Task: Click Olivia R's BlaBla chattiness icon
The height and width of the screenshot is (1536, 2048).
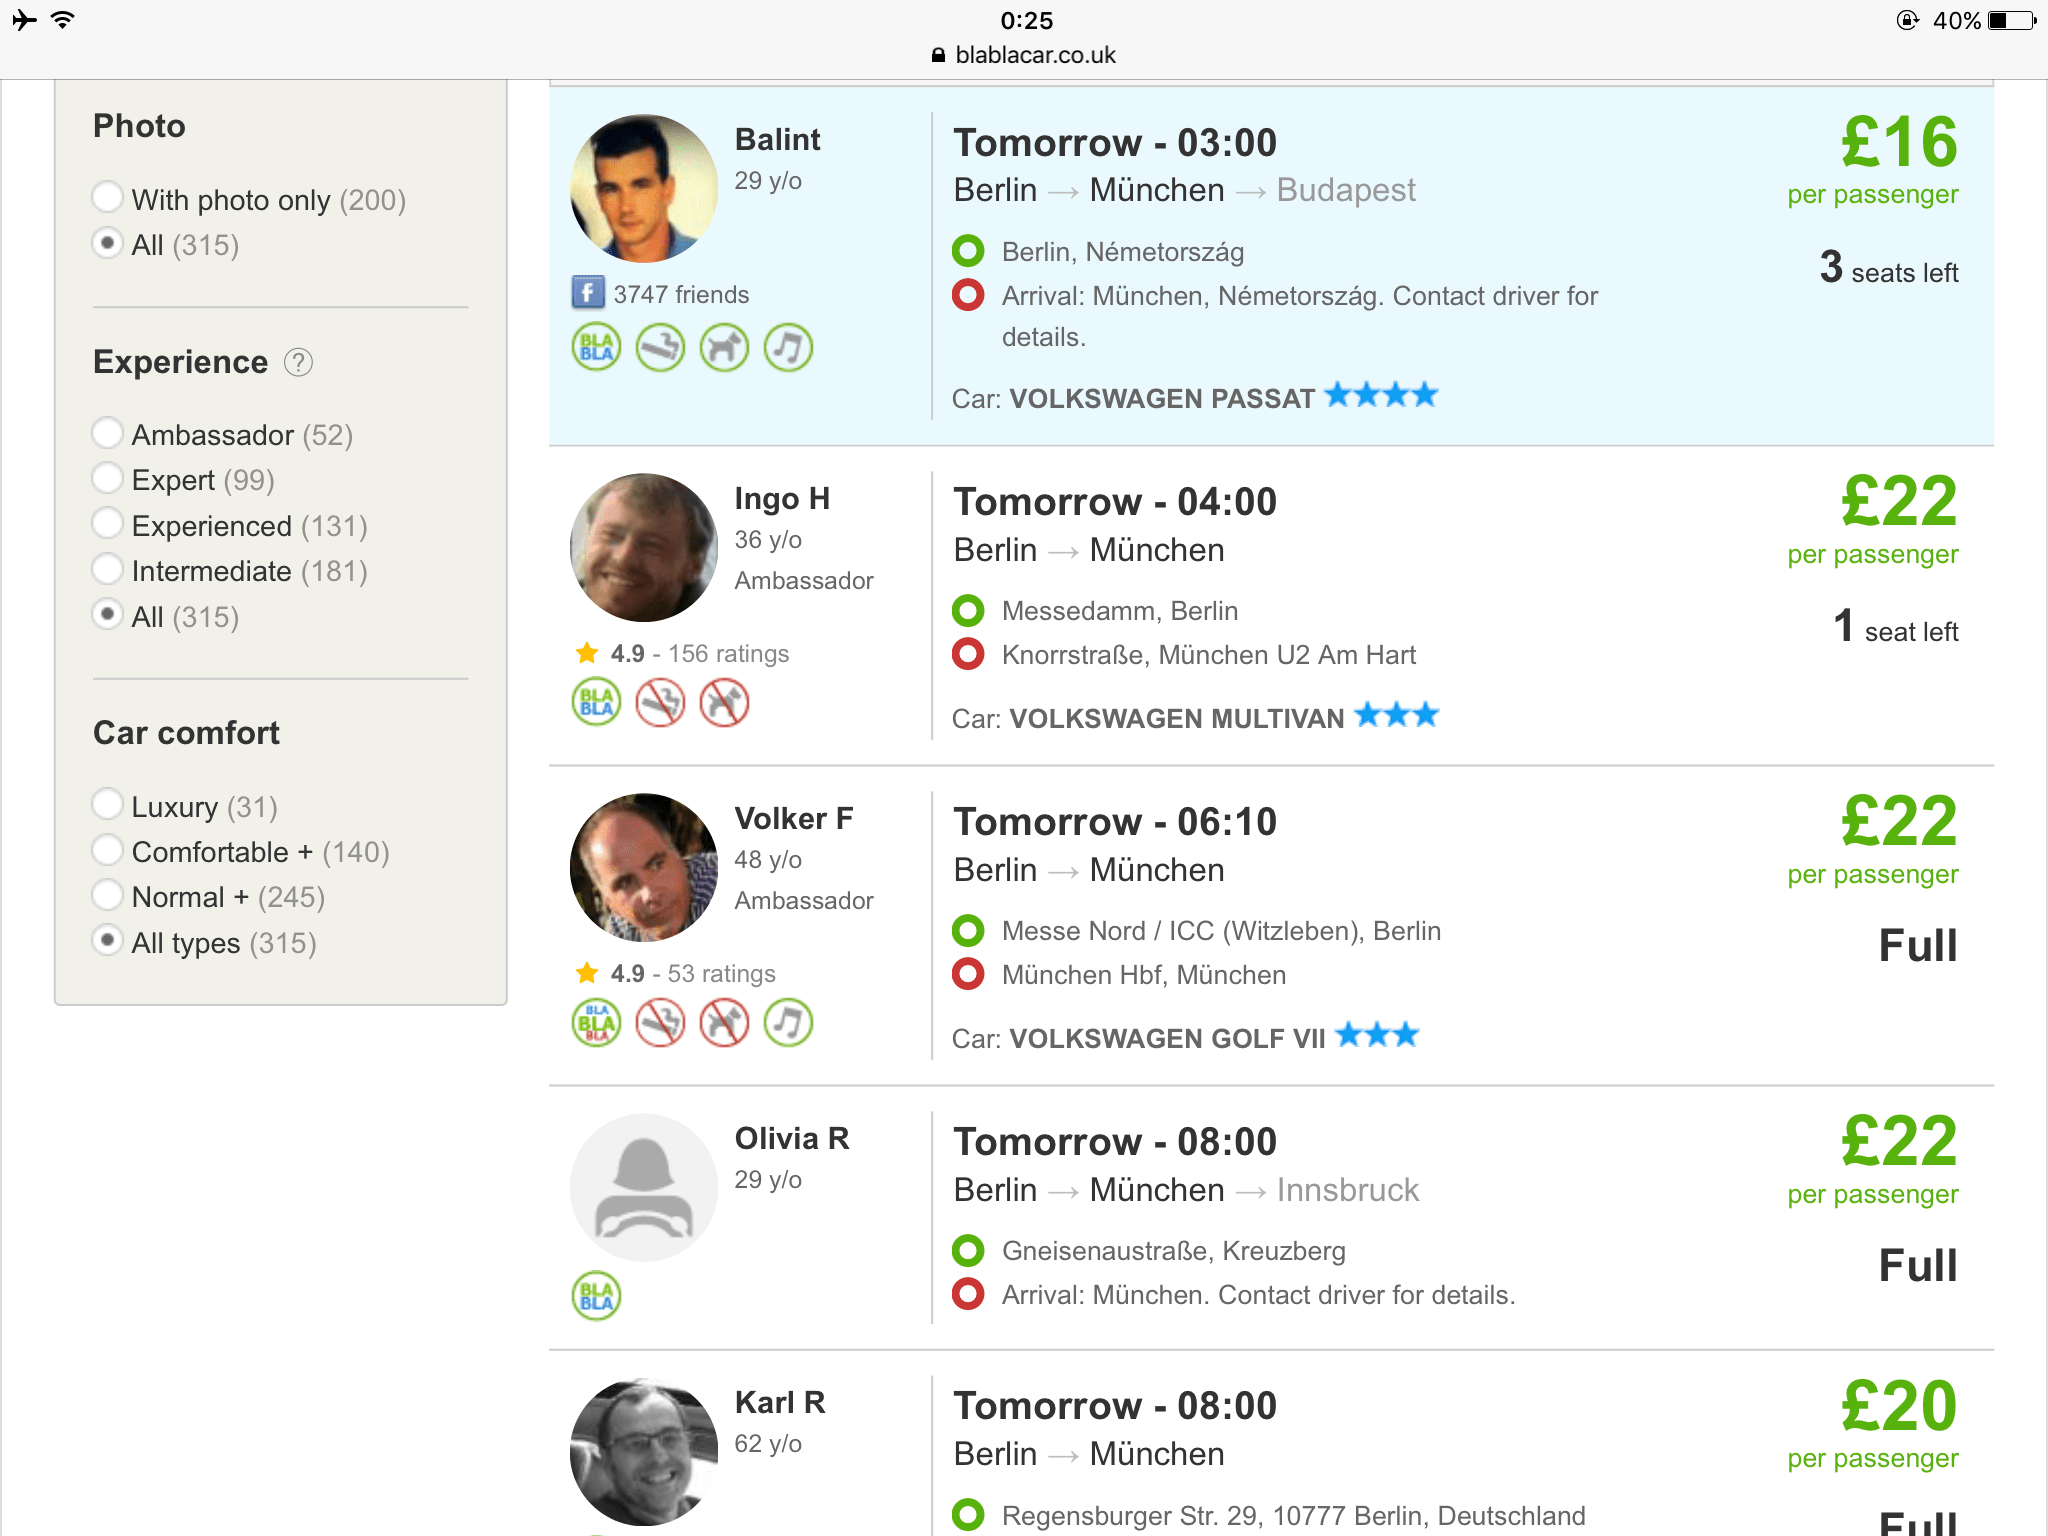Action: (x=596, y=1296)
